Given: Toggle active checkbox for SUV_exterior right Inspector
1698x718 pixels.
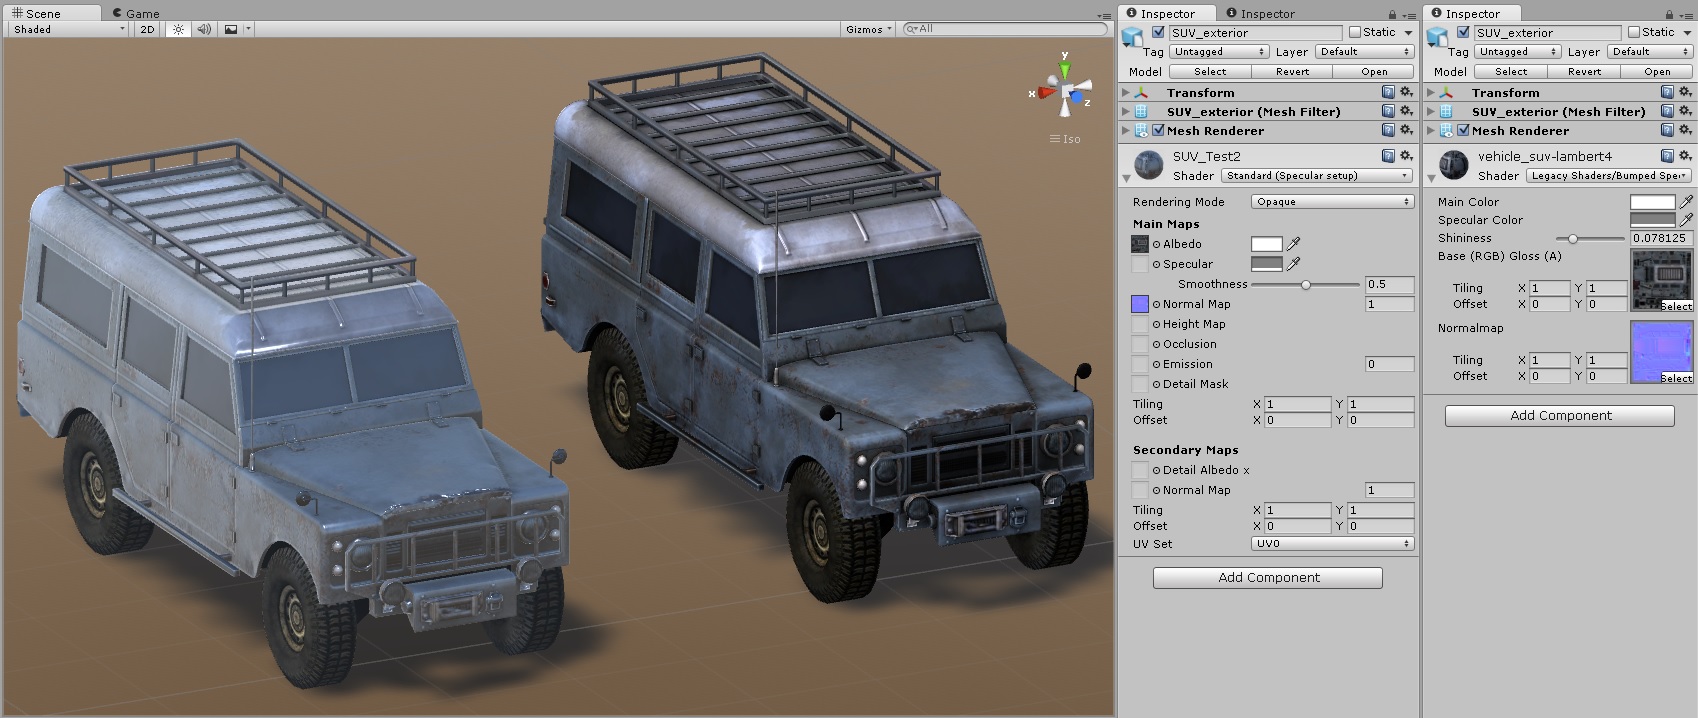Looking at the screenshot, I should (1463, 32).
